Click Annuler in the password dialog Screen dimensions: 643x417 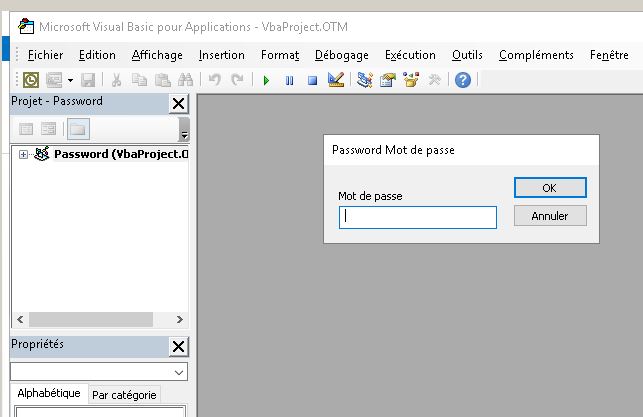[x=550, y=216]
